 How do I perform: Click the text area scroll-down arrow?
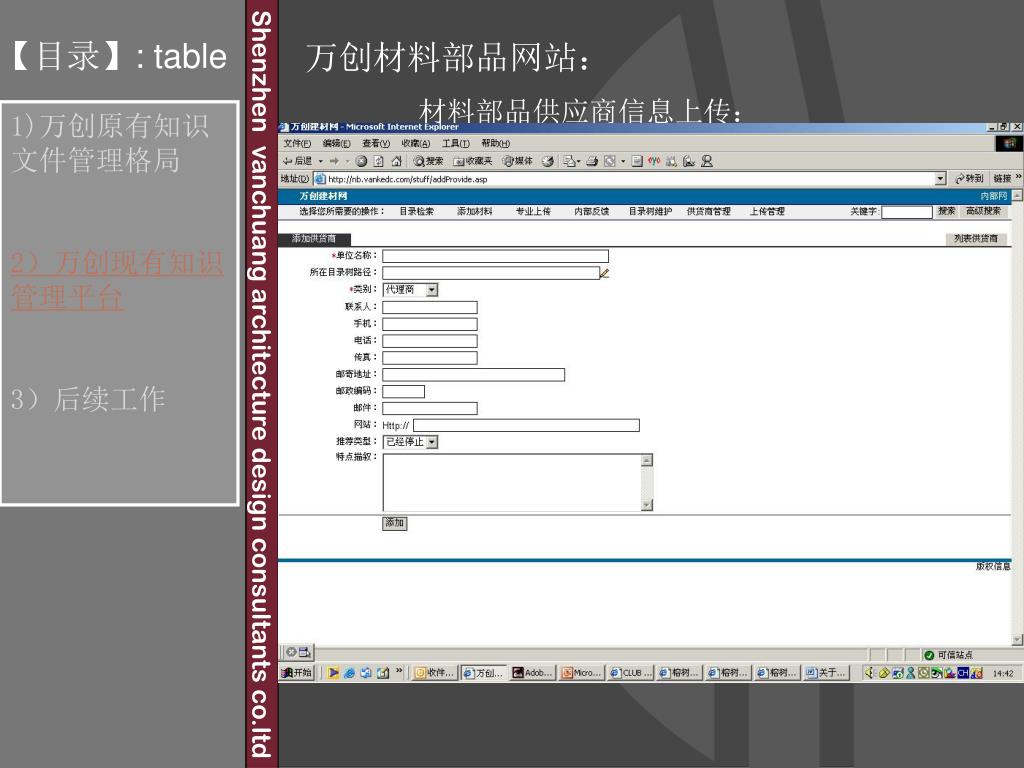pyautogui.click(x=647, y=505)
